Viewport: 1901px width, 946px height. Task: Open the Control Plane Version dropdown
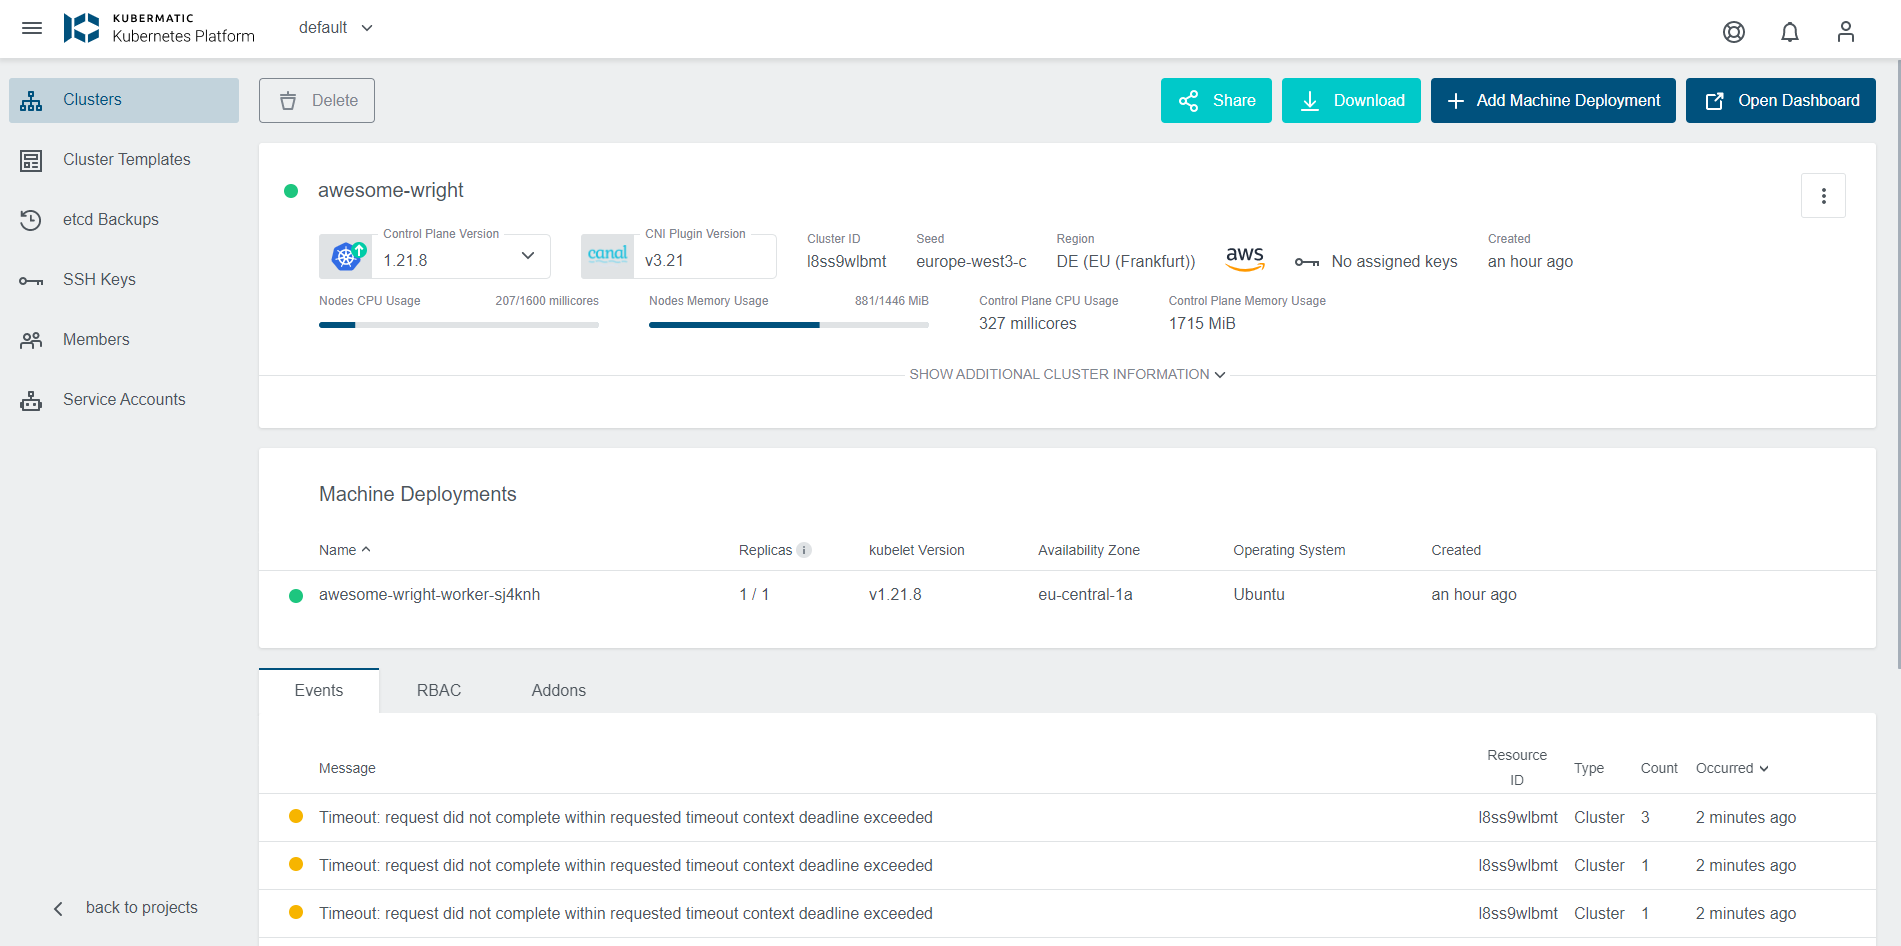[x=527, y=256]
